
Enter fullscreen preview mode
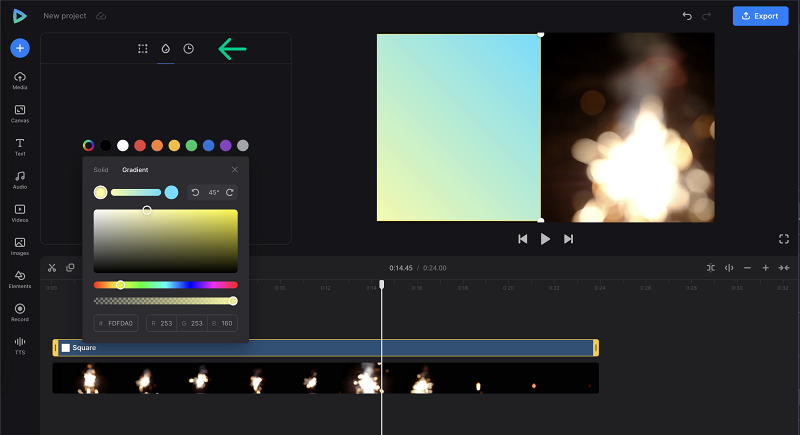(x=784, y=239)
